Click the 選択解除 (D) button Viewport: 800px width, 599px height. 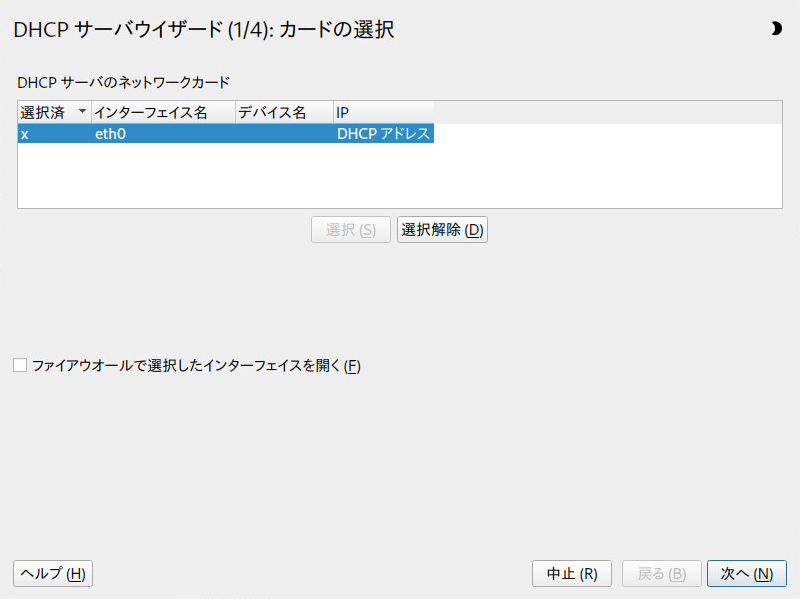pos(442,230)
